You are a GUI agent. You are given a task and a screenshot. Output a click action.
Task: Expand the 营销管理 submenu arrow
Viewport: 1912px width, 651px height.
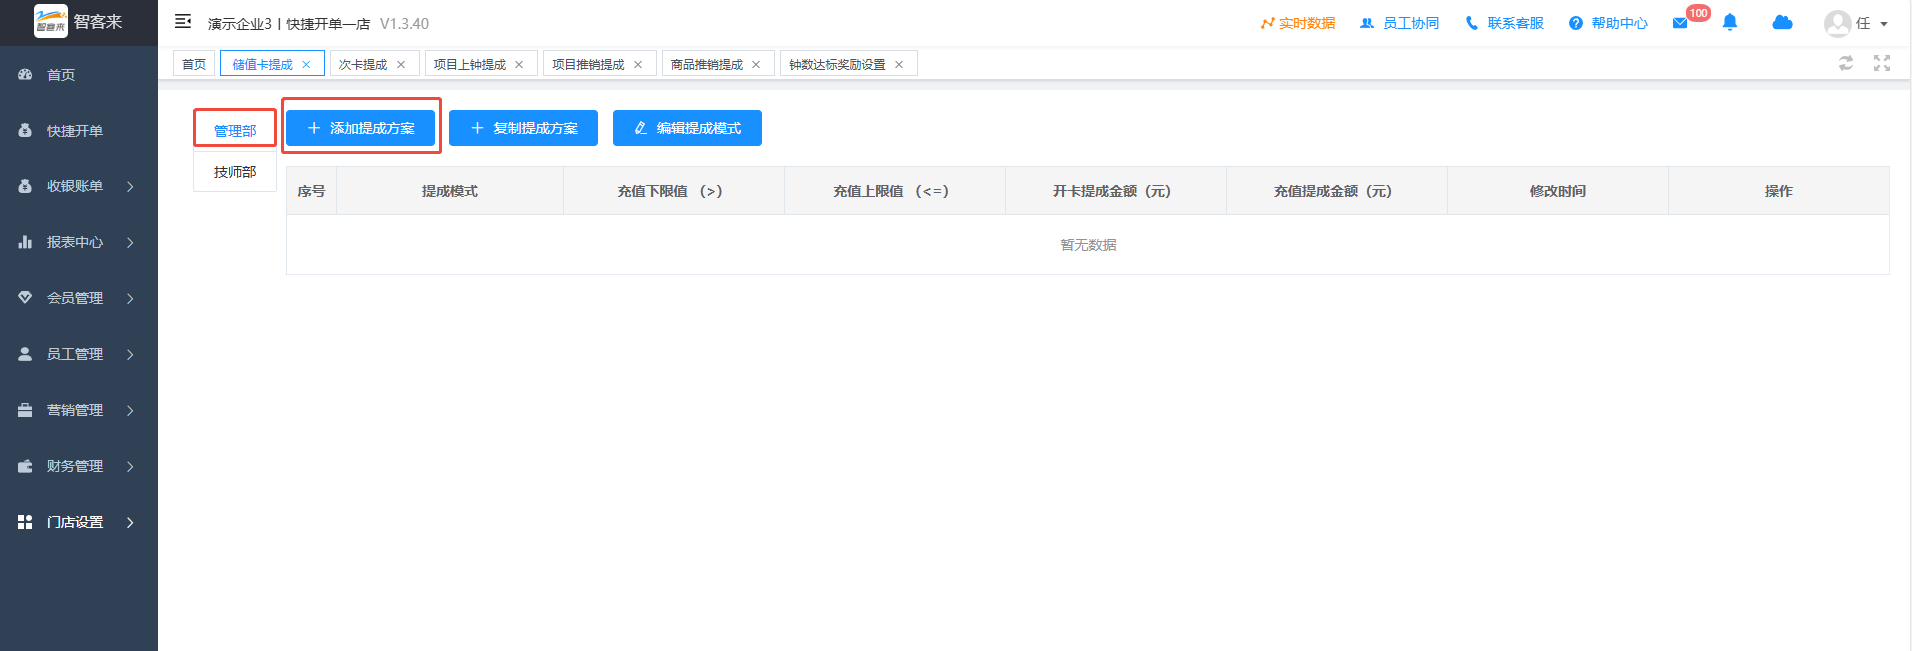coord(130,411)
